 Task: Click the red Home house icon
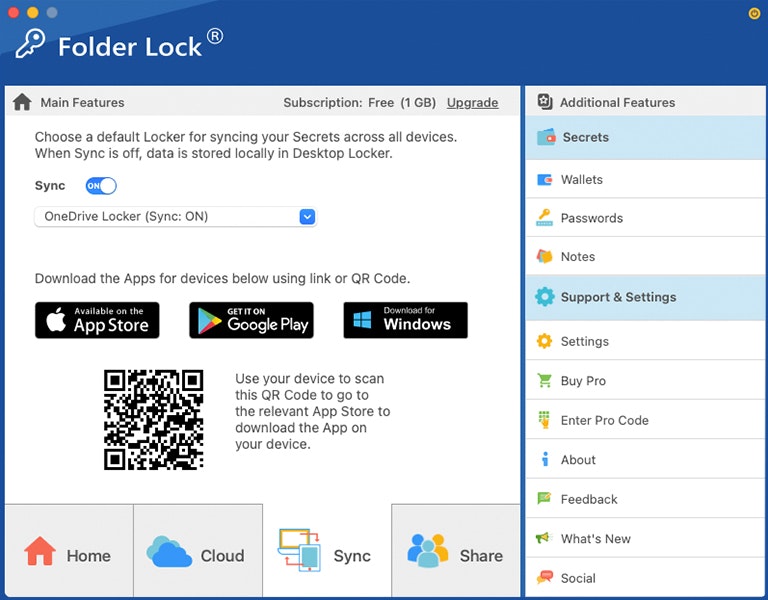pos(40,551)
